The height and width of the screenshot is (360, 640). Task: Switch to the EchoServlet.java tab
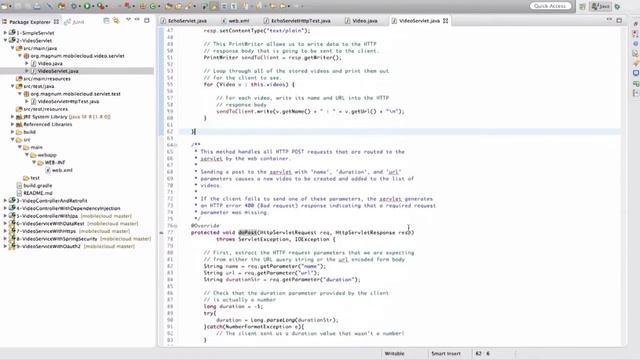click(184, 20)
